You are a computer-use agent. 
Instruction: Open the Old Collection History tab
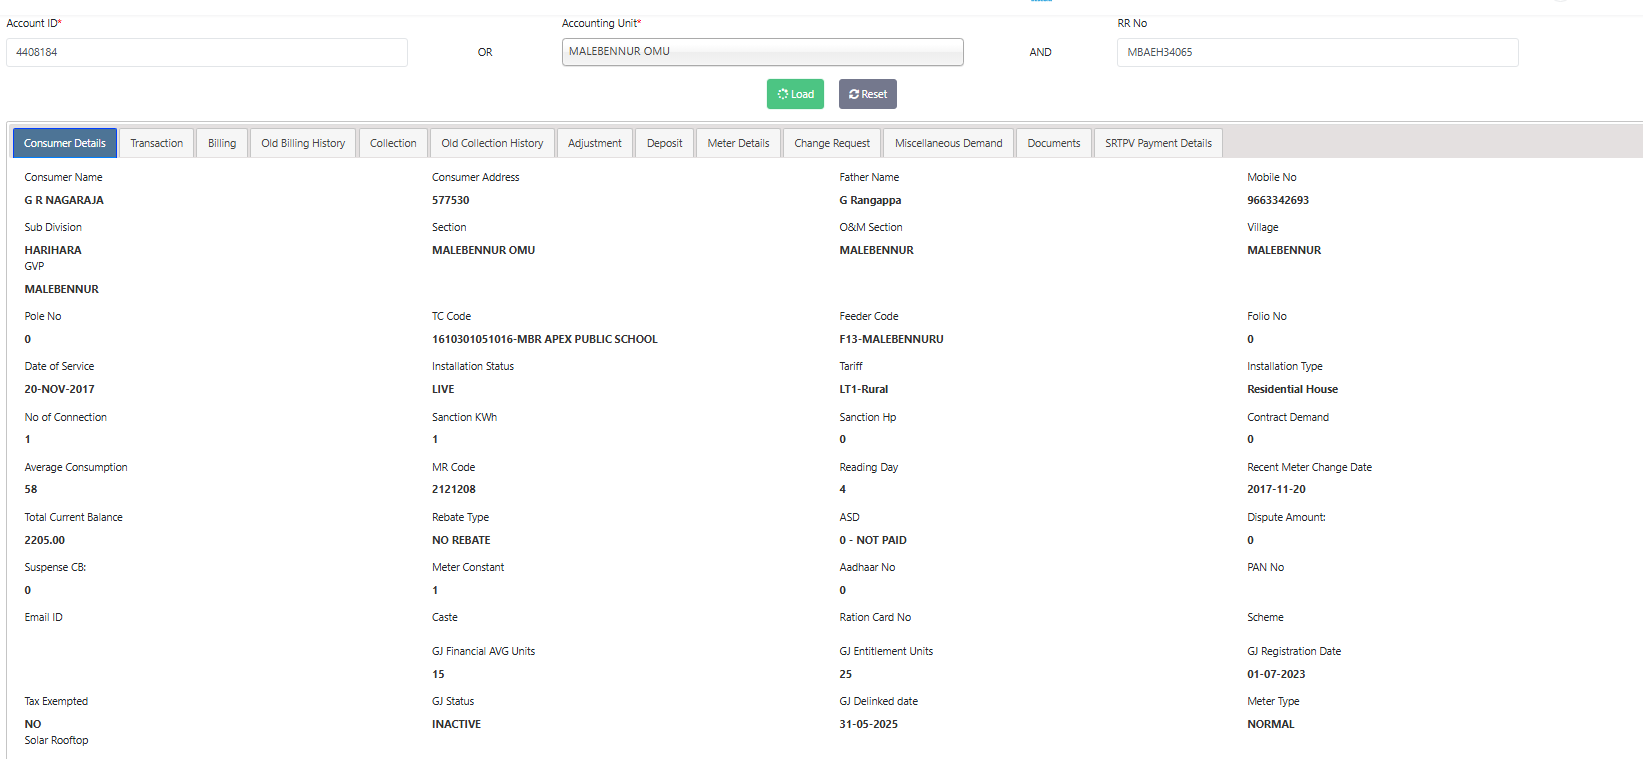tap(492, 143)
